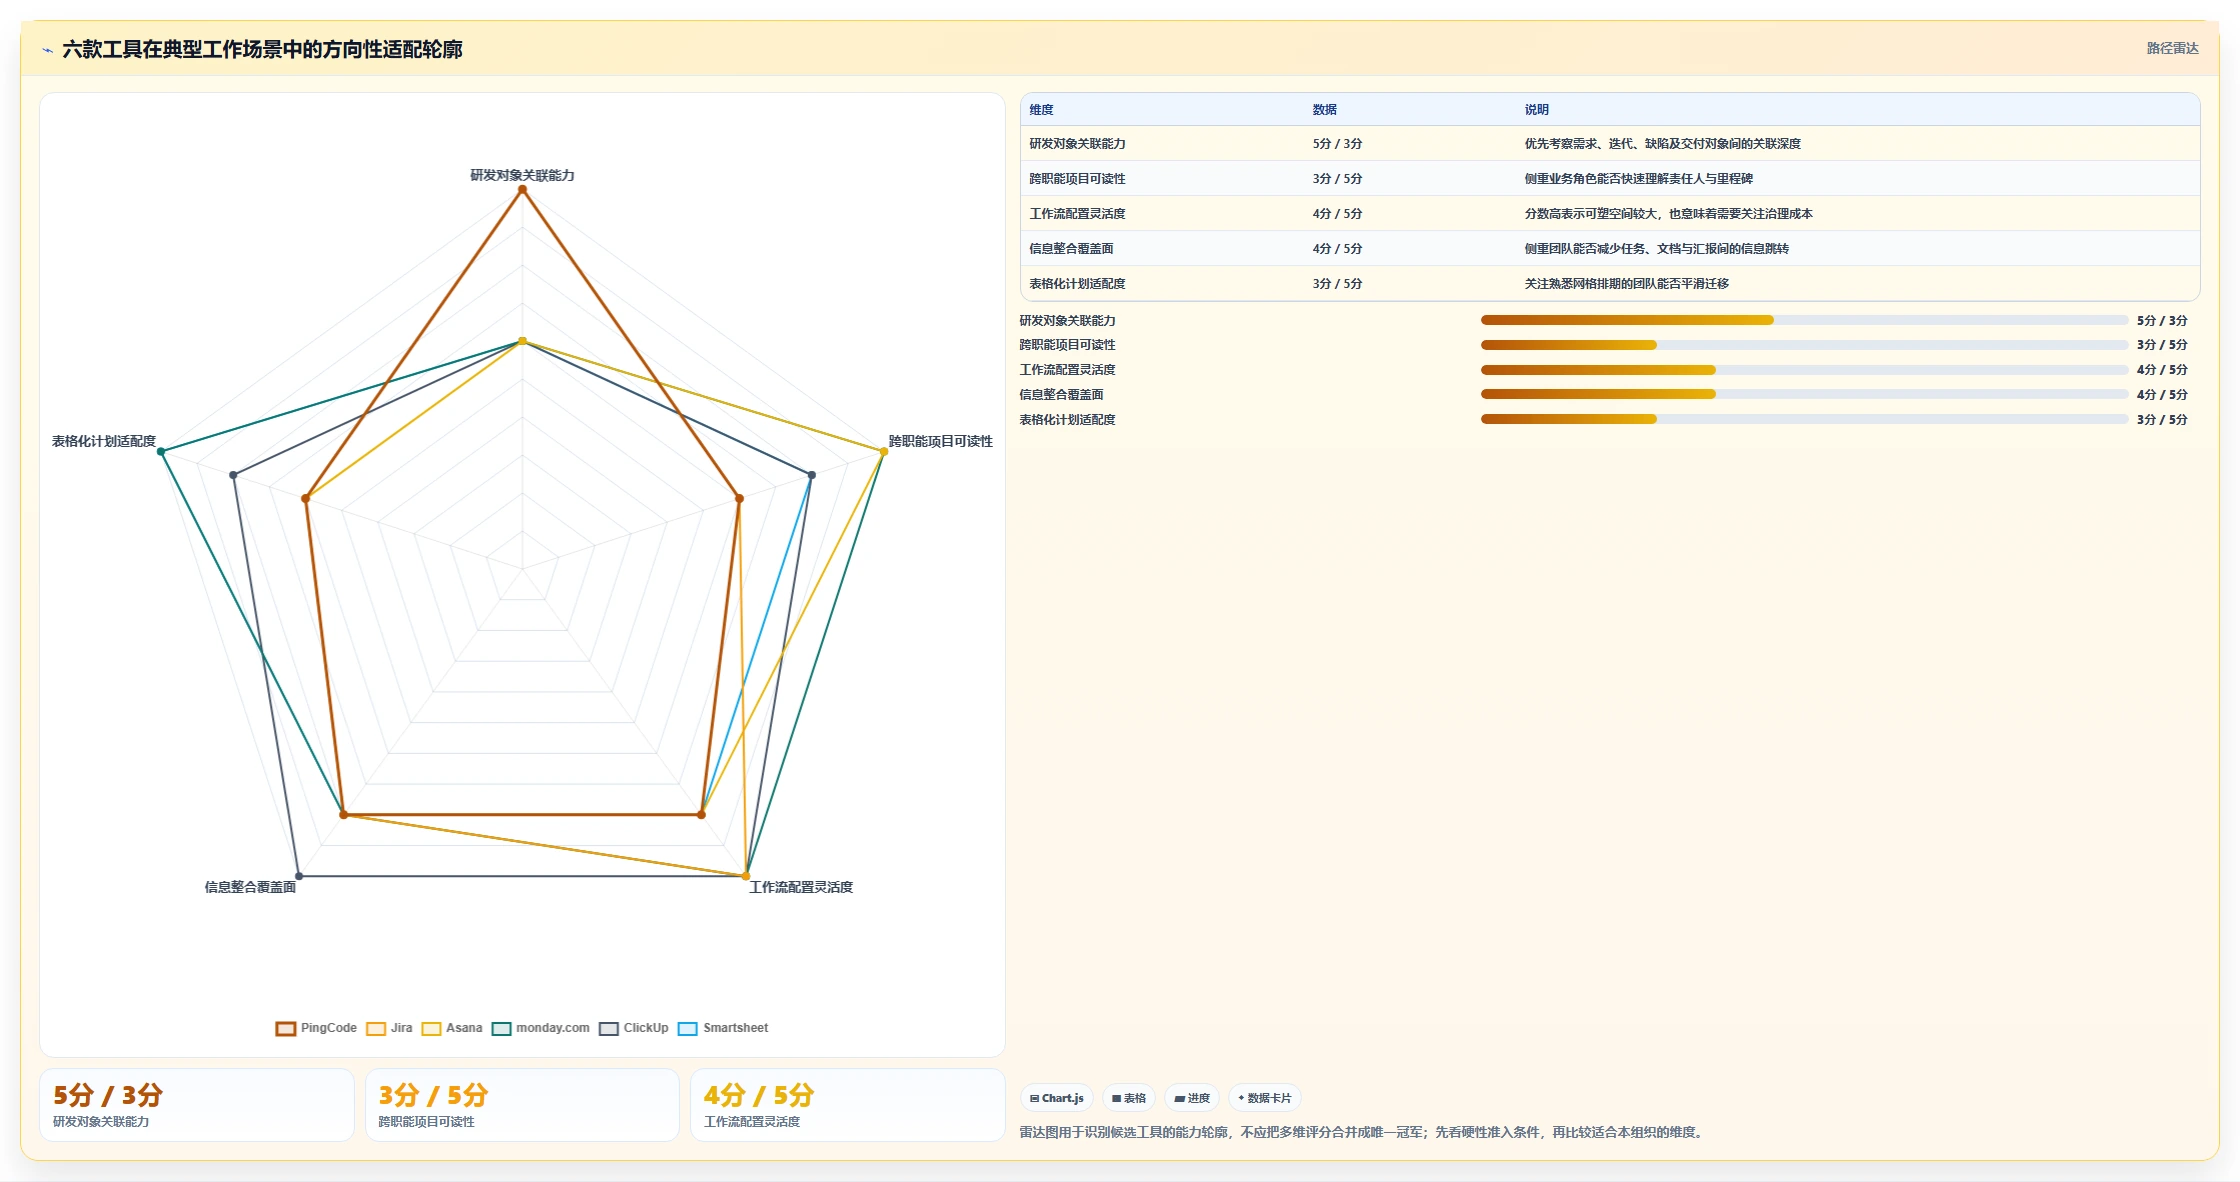Toggle the PingCode legend series

[x=316, y=1028]
